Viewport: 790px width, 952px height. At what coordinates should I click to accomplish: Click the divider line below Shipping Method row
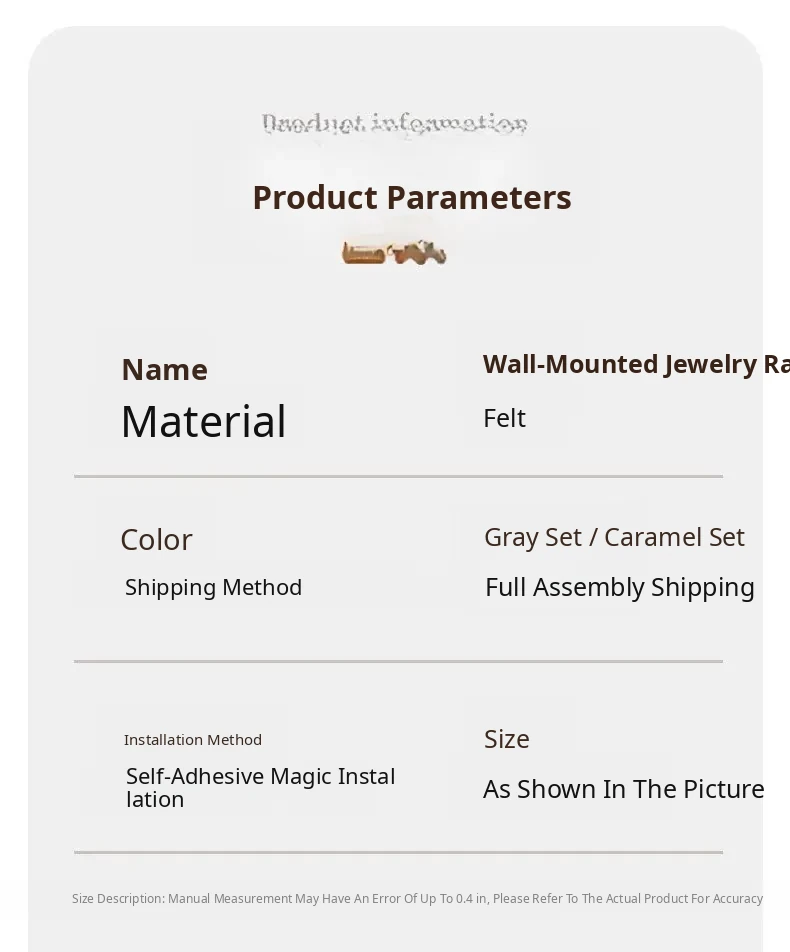[398, 661]
